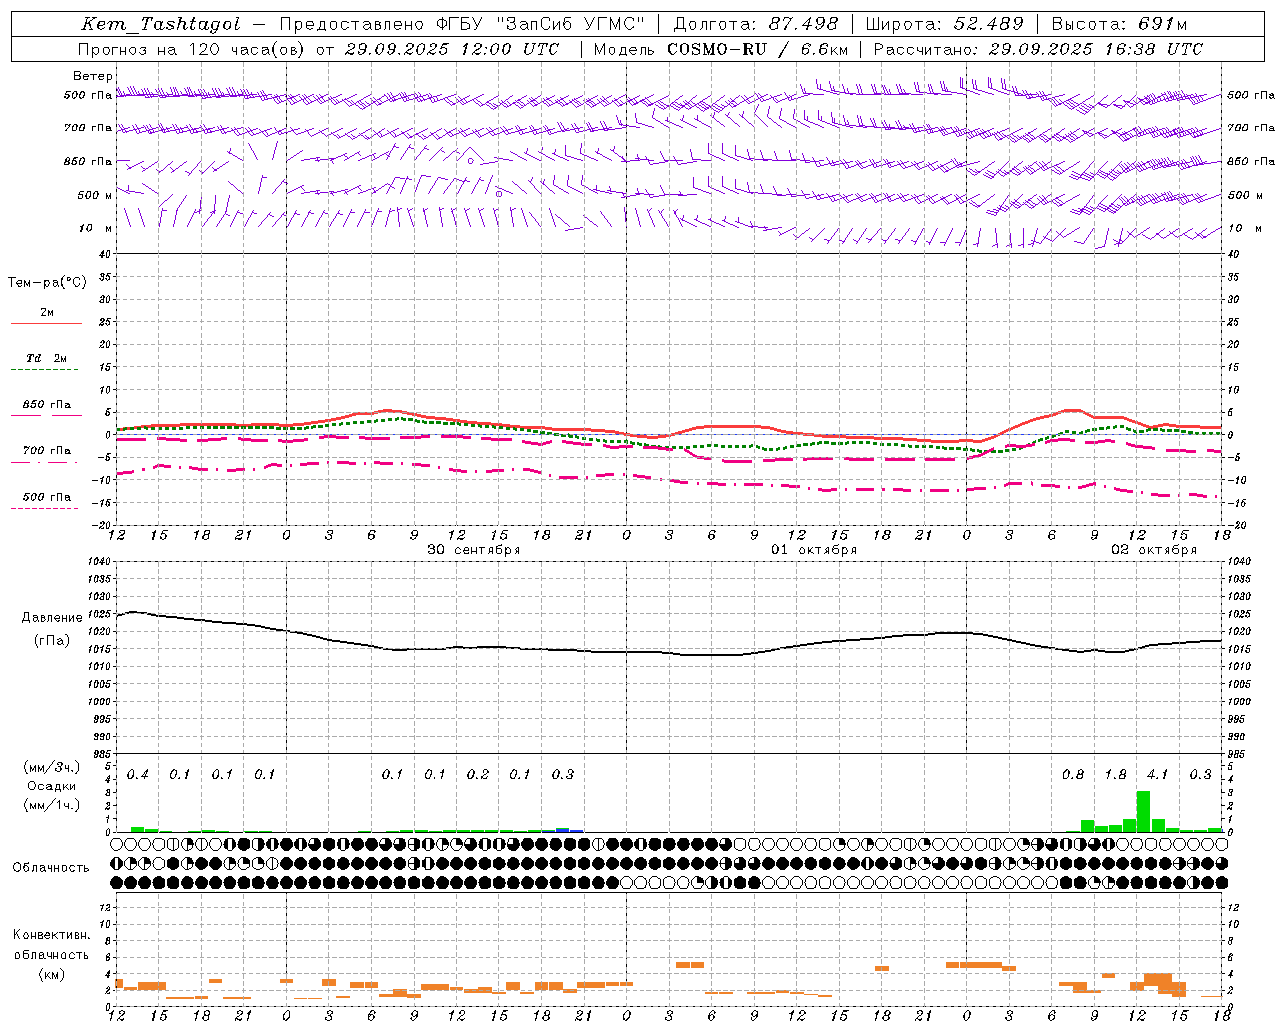Click the Облачность cloud cover label
Viewport: 1280px width, 1024px height.
[x=51, y=867]
